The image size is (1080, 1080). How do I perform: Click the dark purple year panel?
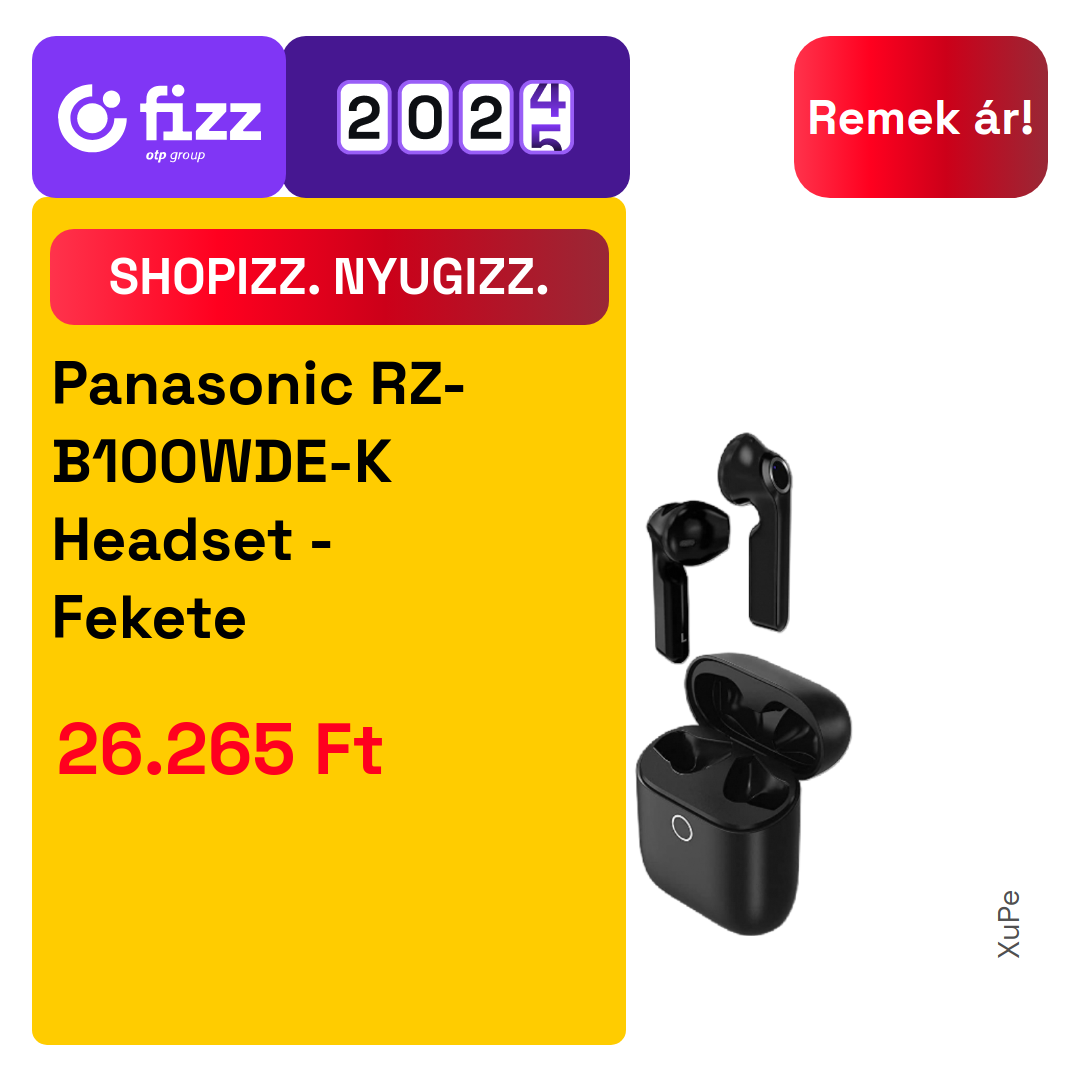pos(457,117)
